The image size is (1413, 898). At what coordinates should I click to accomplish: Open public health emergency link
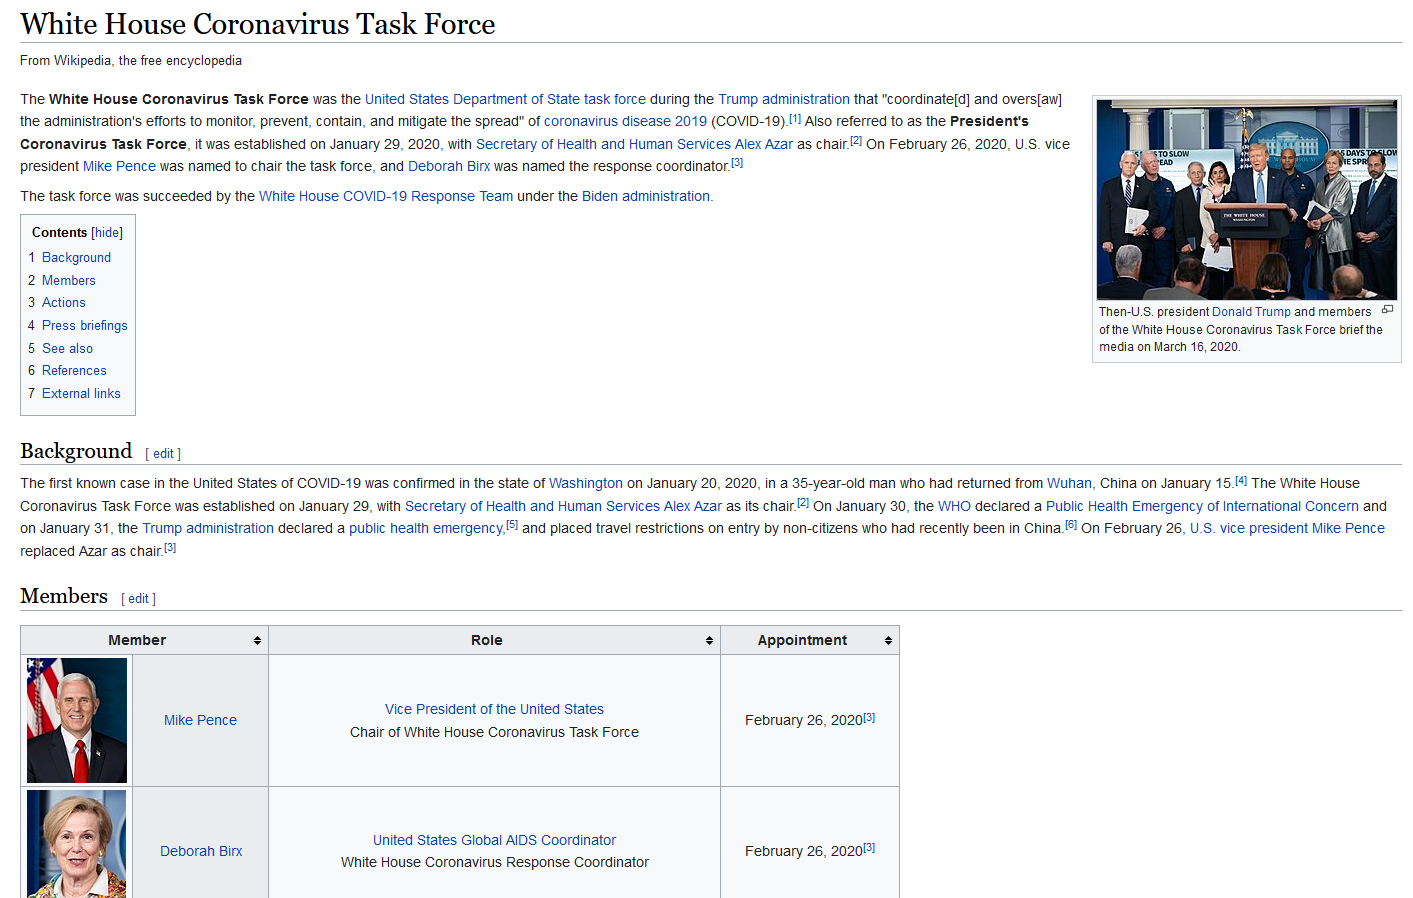tap(426, 528)
